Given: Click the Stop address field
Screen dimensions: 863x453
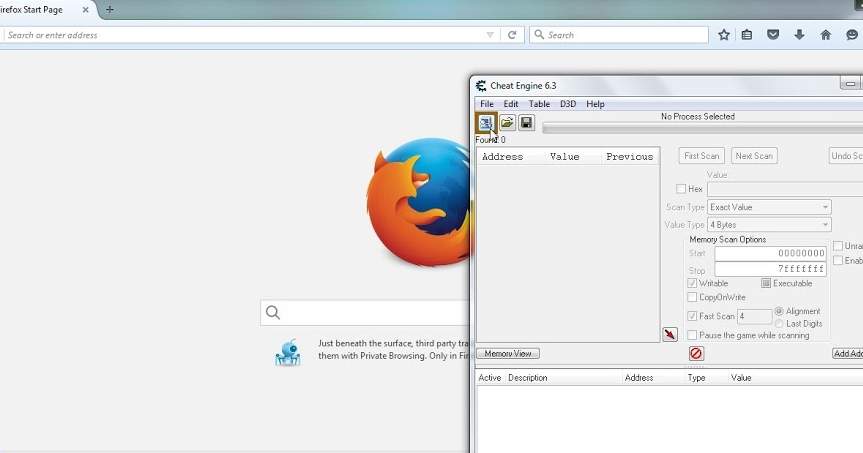Looking at the screenshot, I should click(771, 269).
